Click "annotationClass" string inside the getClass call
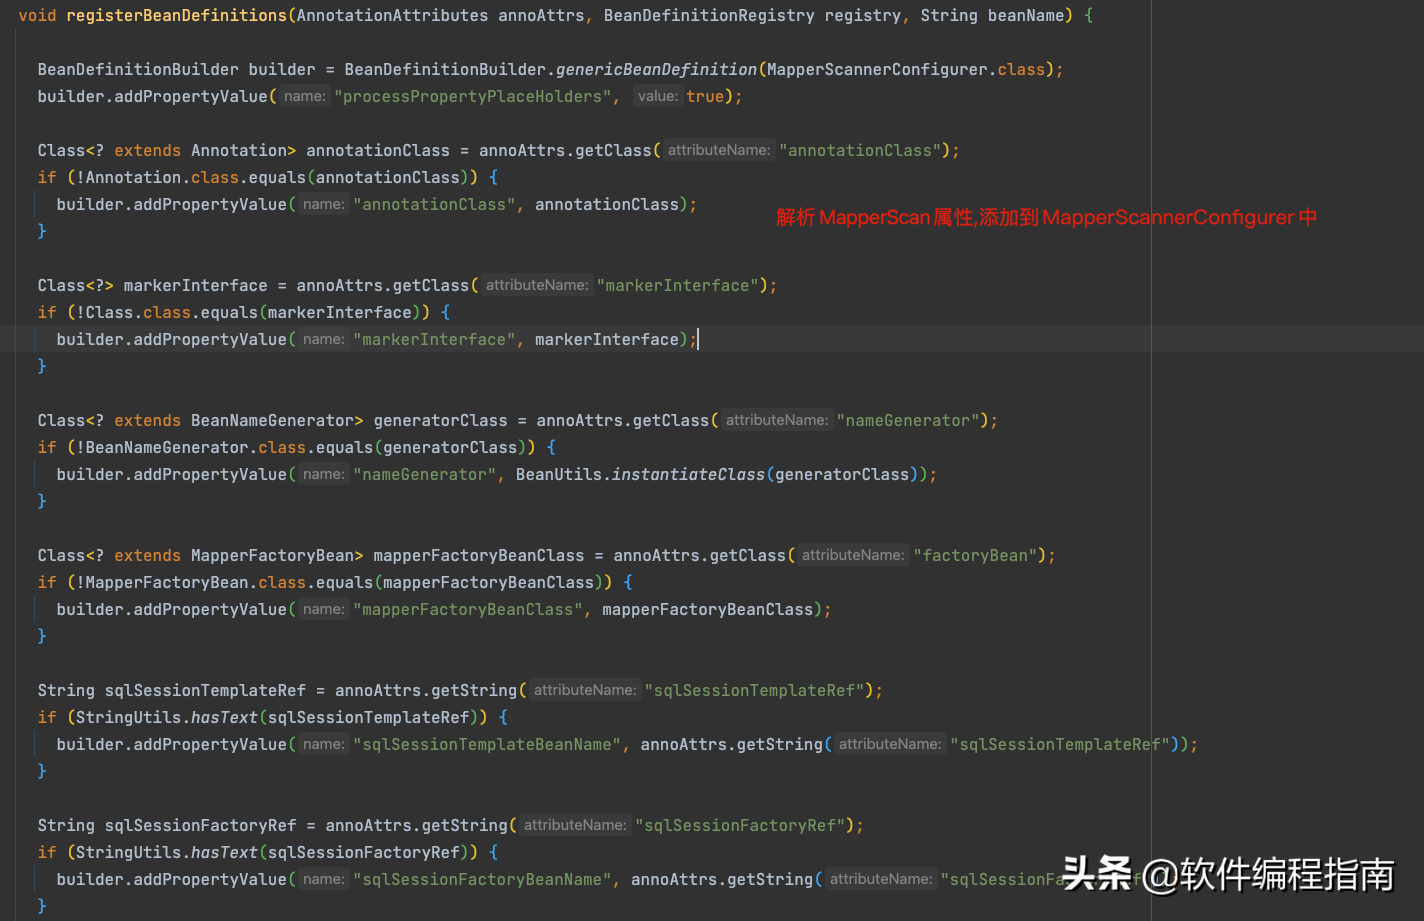 click(860, 150)
